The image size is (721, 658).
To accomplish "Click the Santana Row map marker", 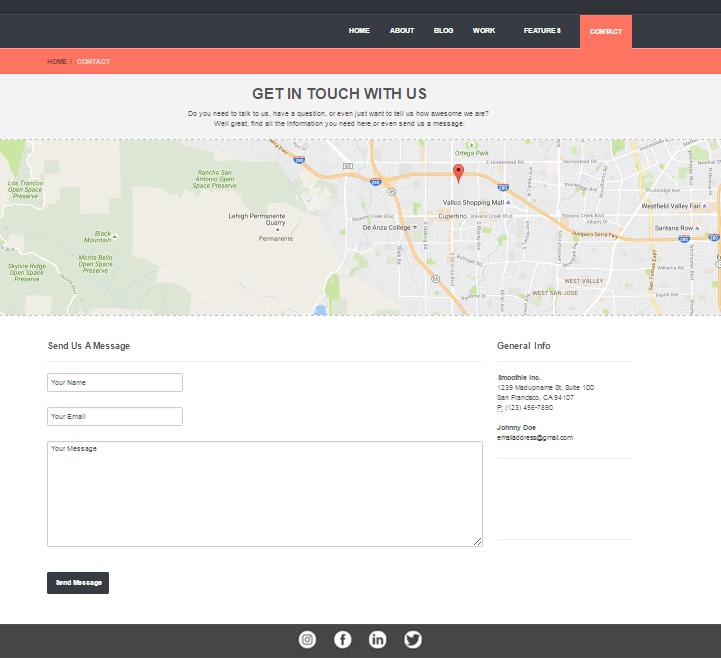I will pos(697,228).
